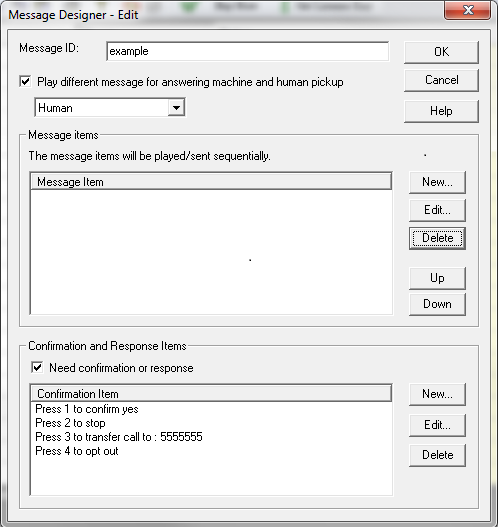Viewport: 499px width, 527px height.
Task: Create a New confirmation item
Action: 437,394
